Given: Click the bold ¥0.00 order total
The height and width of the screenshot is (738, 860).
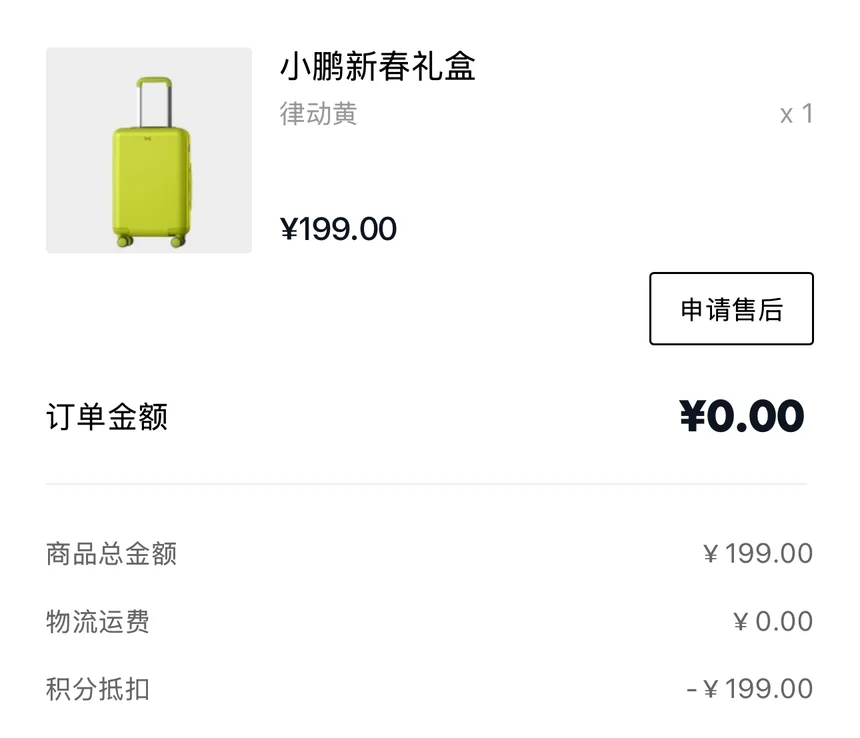Looking at the screenshot, I should (x=741, y=417).
